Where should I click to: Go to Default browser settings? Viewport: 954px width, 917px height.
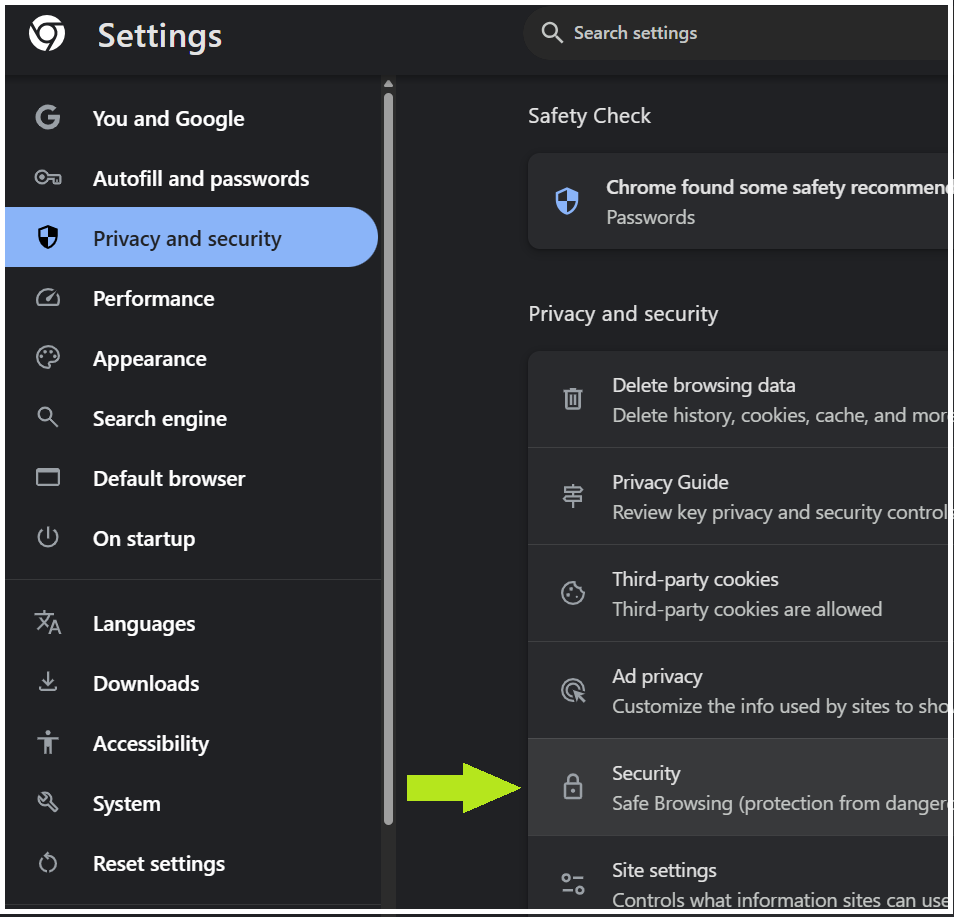pyautogui.click(x=191, y=478)
